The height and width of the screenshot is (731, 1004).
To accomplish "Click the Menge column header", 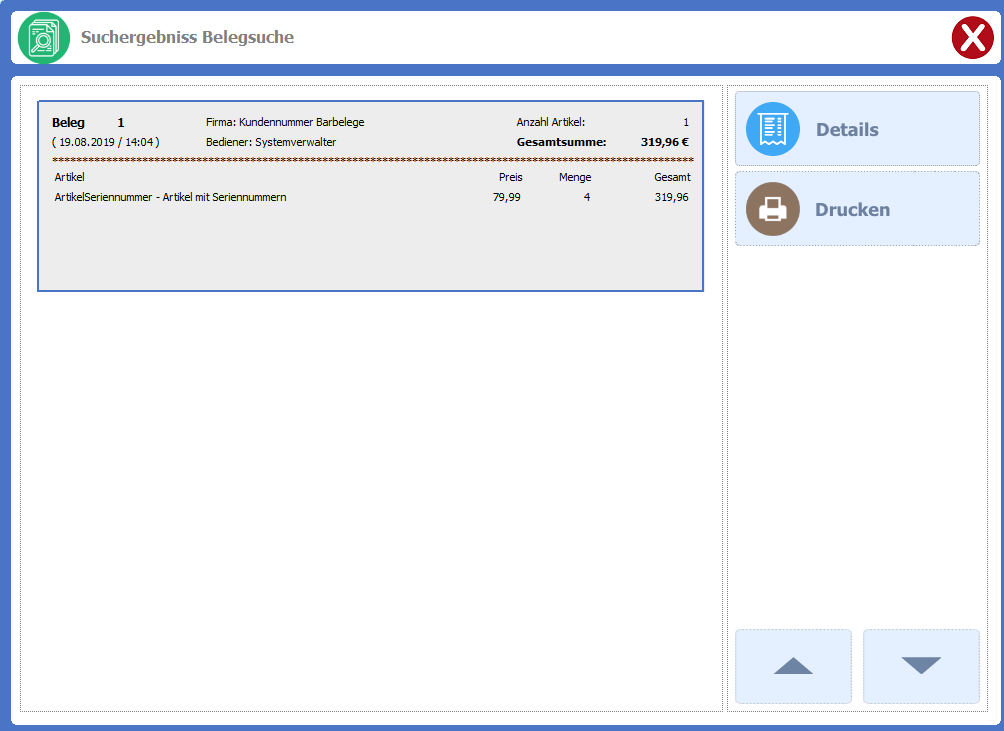I will [x=575, y=177].
